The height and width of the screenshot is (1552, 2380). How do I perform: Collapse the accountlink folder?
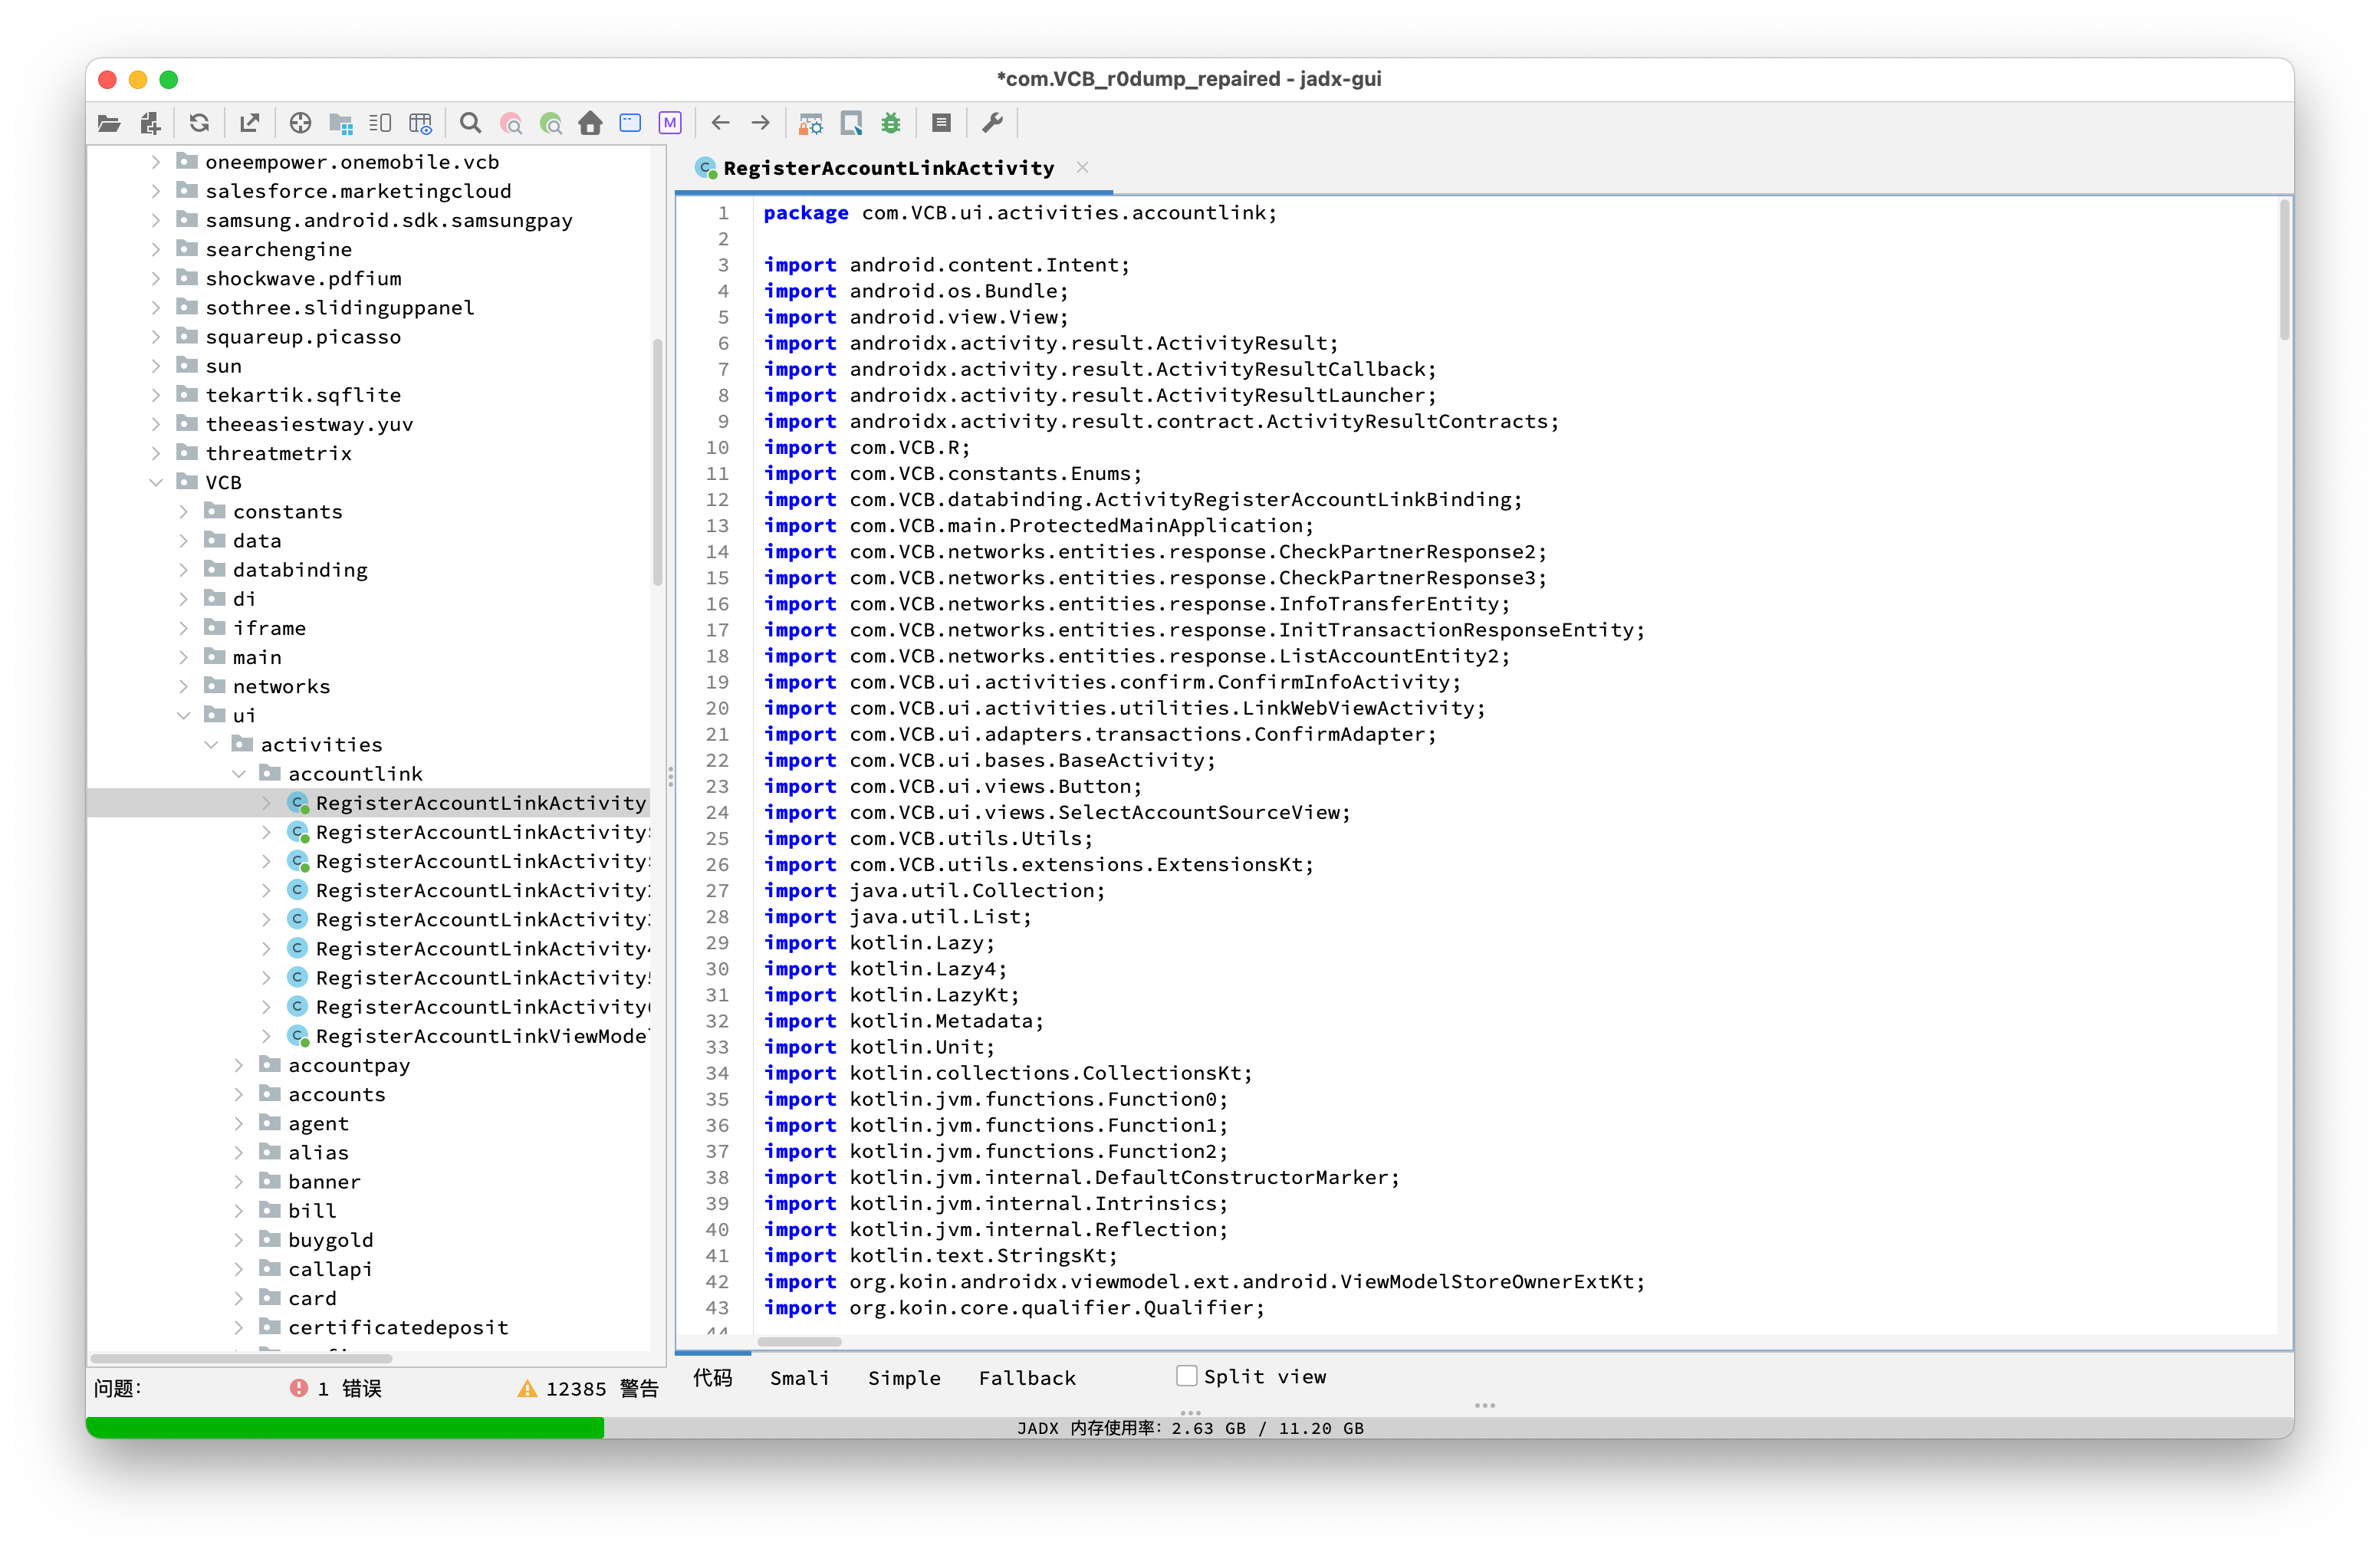[239, 773]
